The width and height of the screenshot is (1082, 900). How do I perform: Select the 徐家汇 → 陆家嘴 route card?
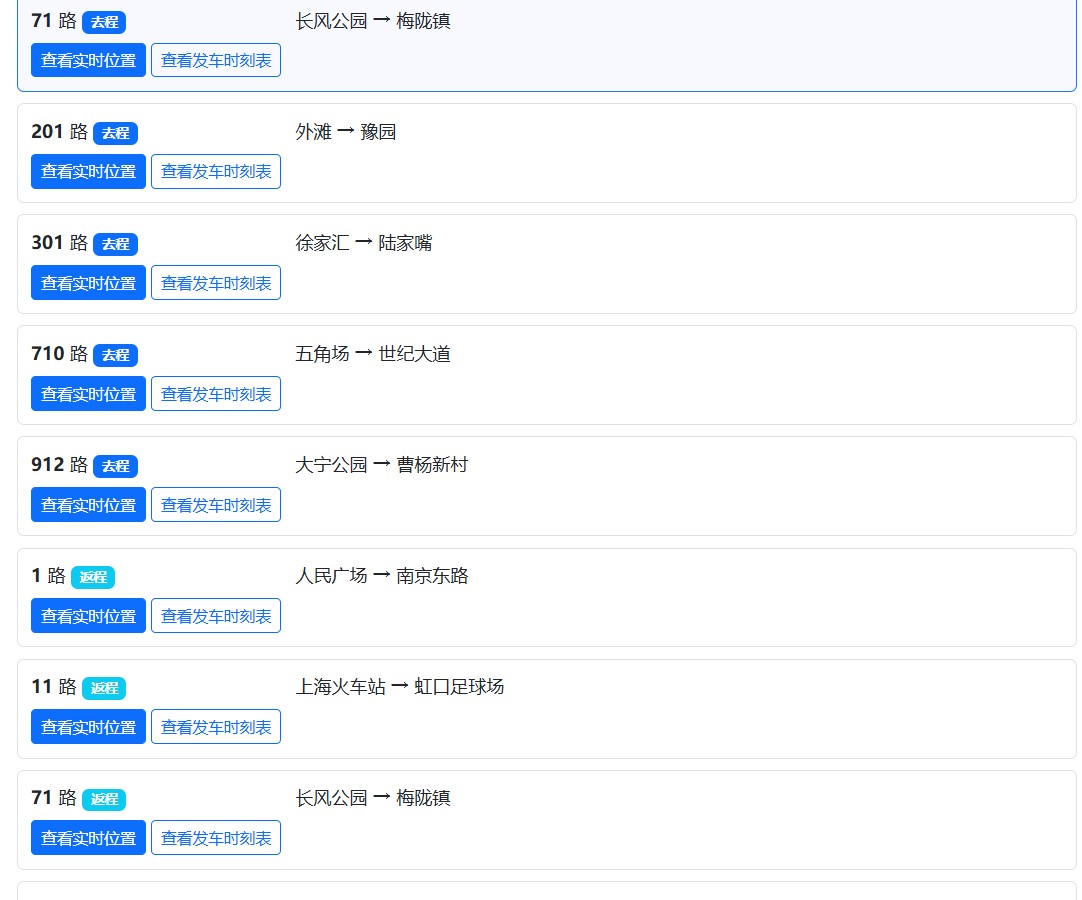coord(547,264)
